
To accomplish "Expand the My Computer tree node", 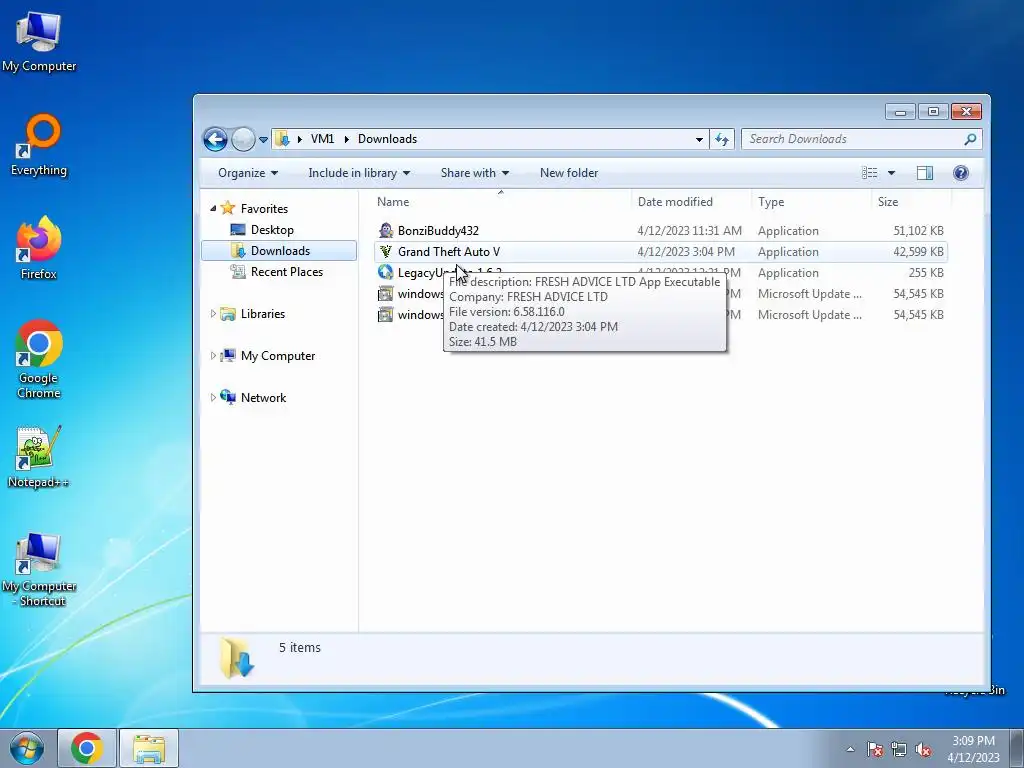I will [x=213, y=356].
